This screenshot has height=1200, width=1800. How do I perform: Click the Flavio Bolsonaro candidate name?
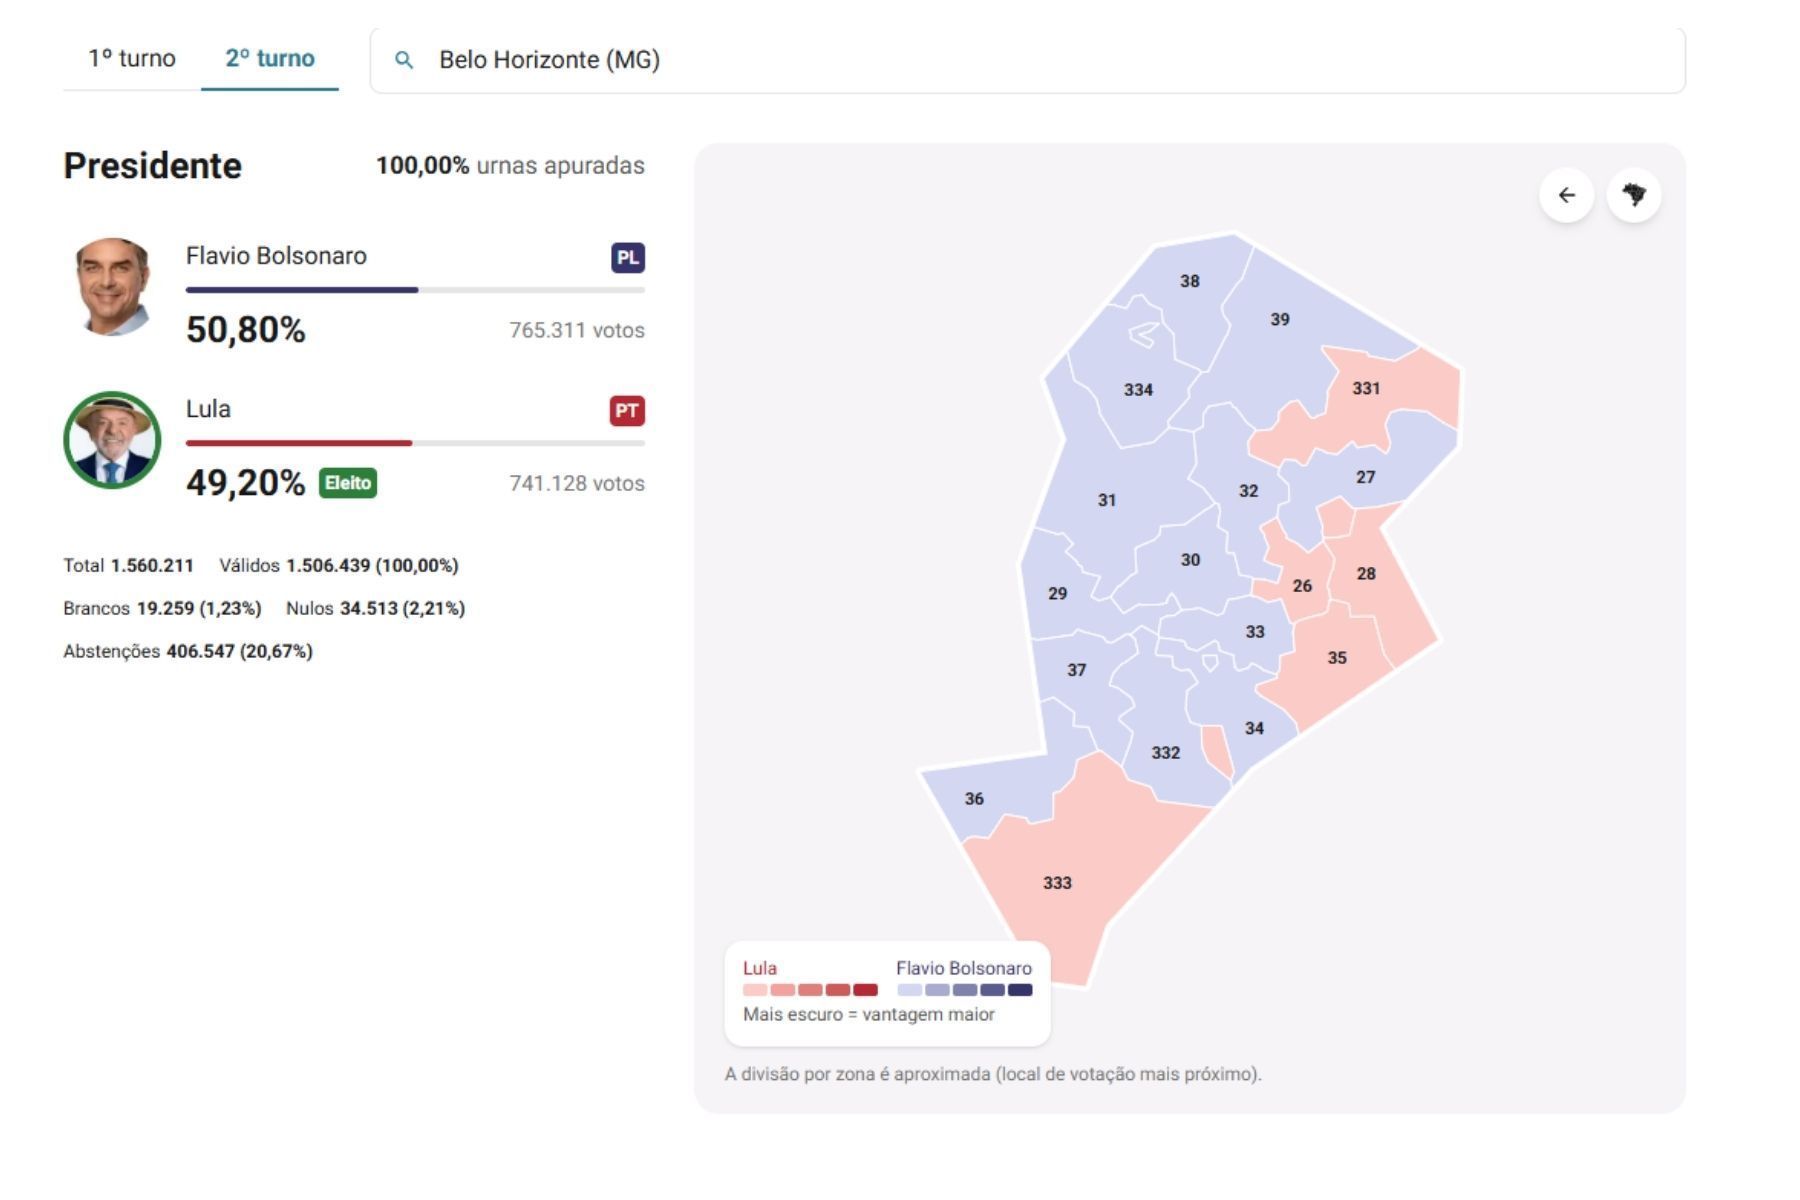click(x=276, y=256)
